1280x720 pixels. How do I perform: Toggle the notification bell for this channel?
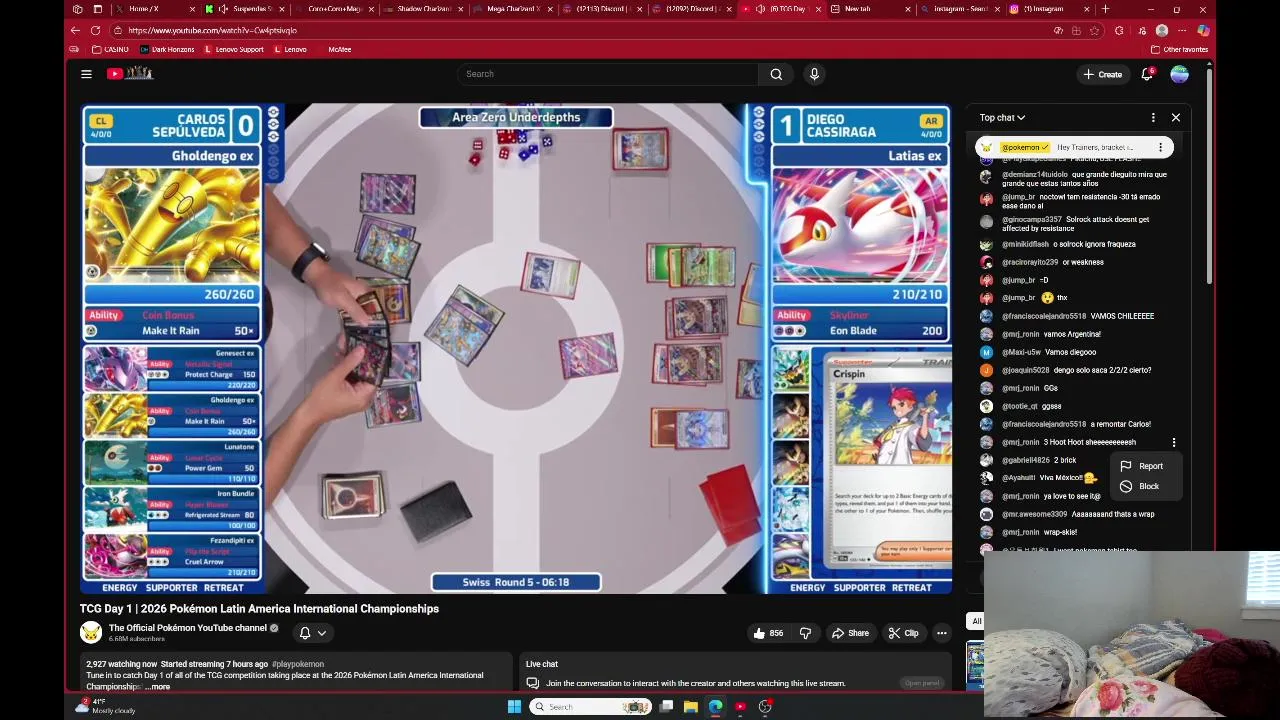pos(305,633)
